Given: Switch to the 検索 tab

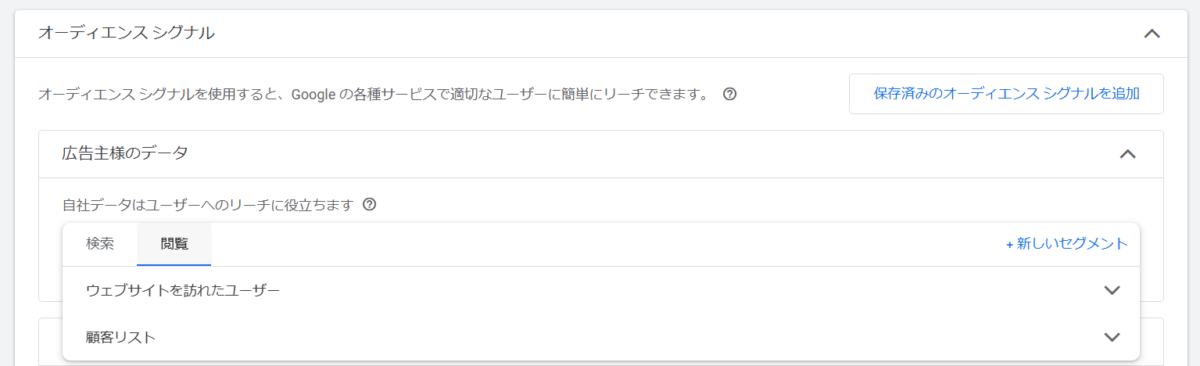Looking at the screenshot, I should click(x=100, y=244).
